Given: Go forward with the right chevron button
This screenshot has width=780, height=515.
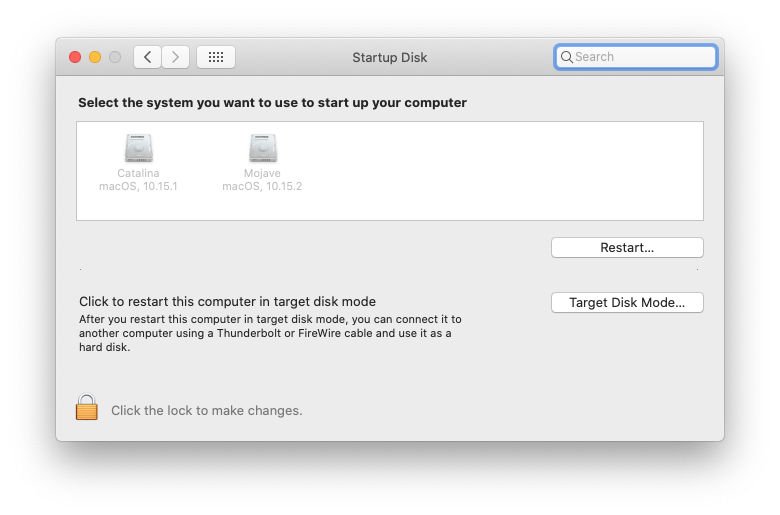Looking at the screenshot, I should 175,57.
